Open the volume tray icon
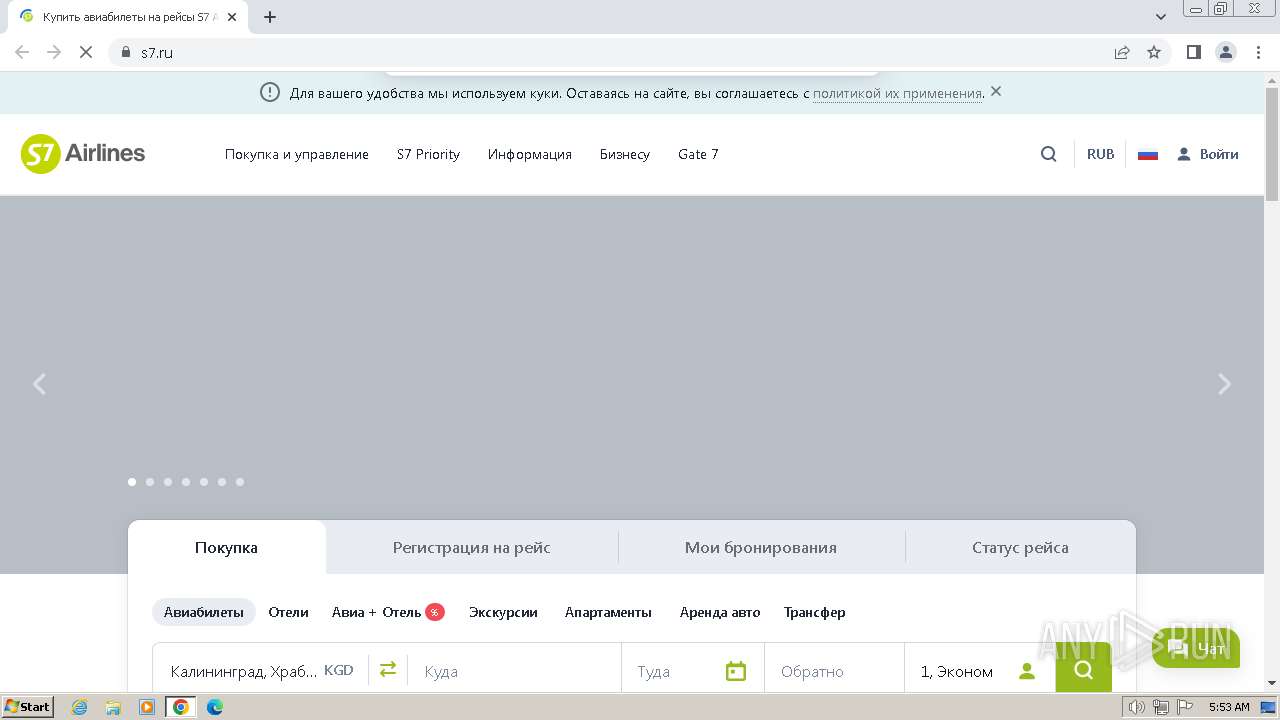Viewport: 1280px width, 720px height. [1137, 707]
